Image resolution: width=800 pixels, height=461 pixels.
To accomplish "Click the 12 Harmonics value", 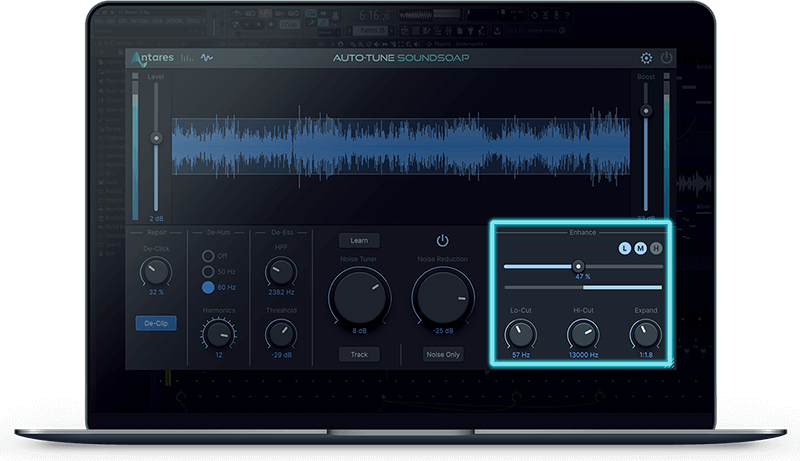I will [x=219, y=354].
